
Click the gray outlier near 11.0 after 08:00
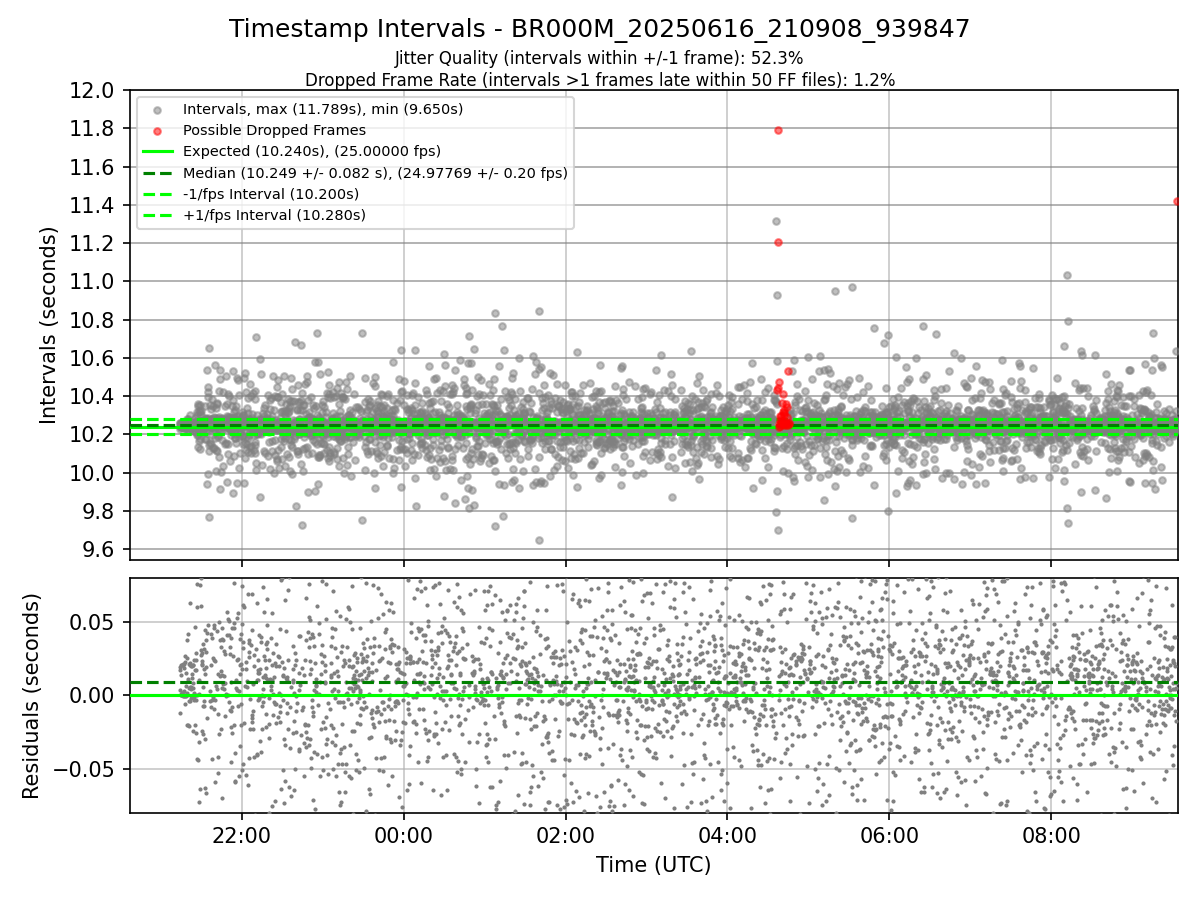[1067, 275]
